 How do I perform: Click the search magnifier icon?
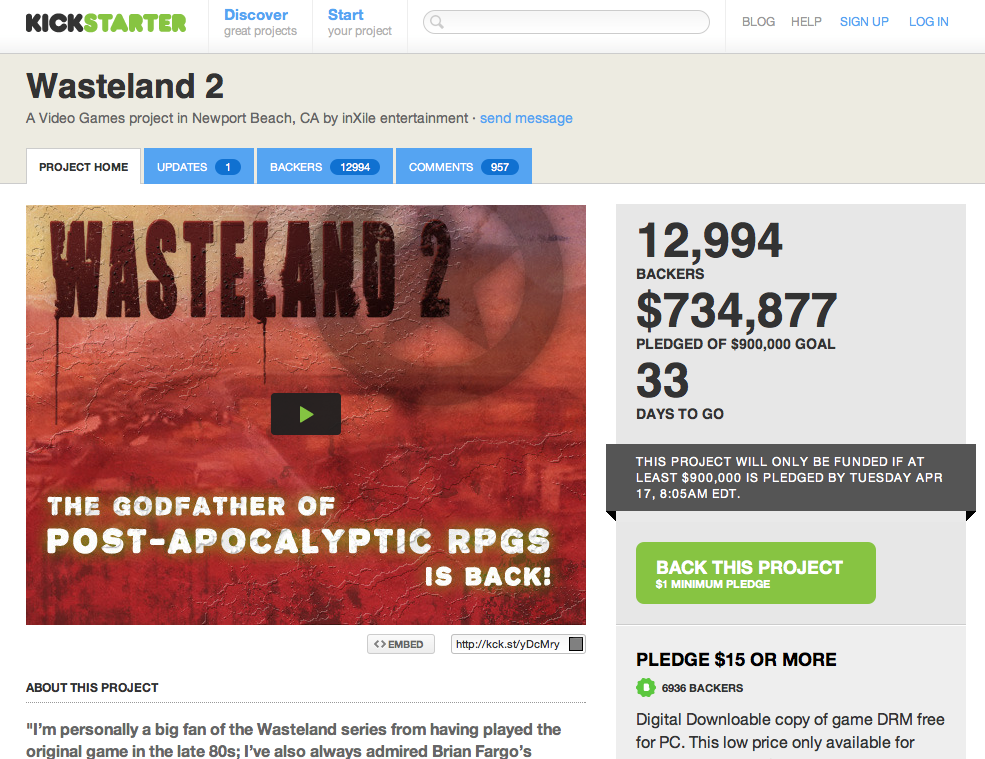[437, 23]
